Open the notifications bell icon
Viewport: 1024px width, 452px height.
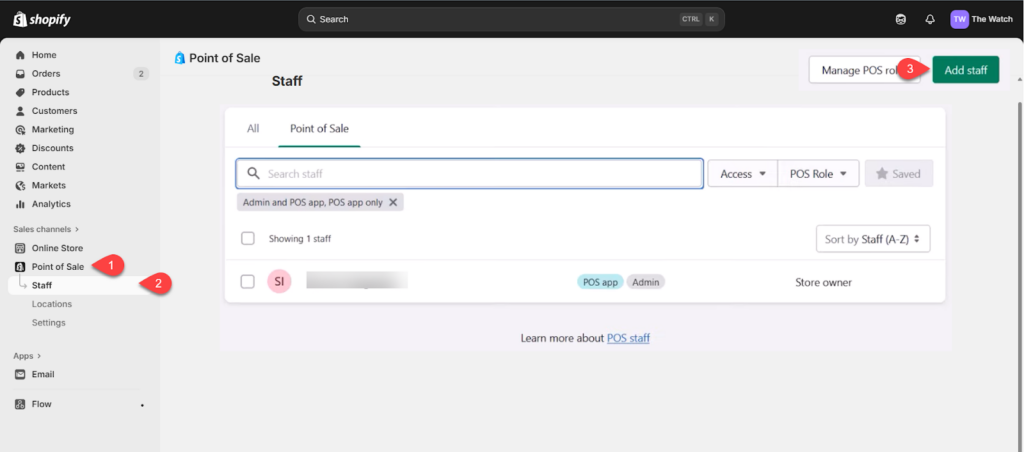(x=930, y=19)
